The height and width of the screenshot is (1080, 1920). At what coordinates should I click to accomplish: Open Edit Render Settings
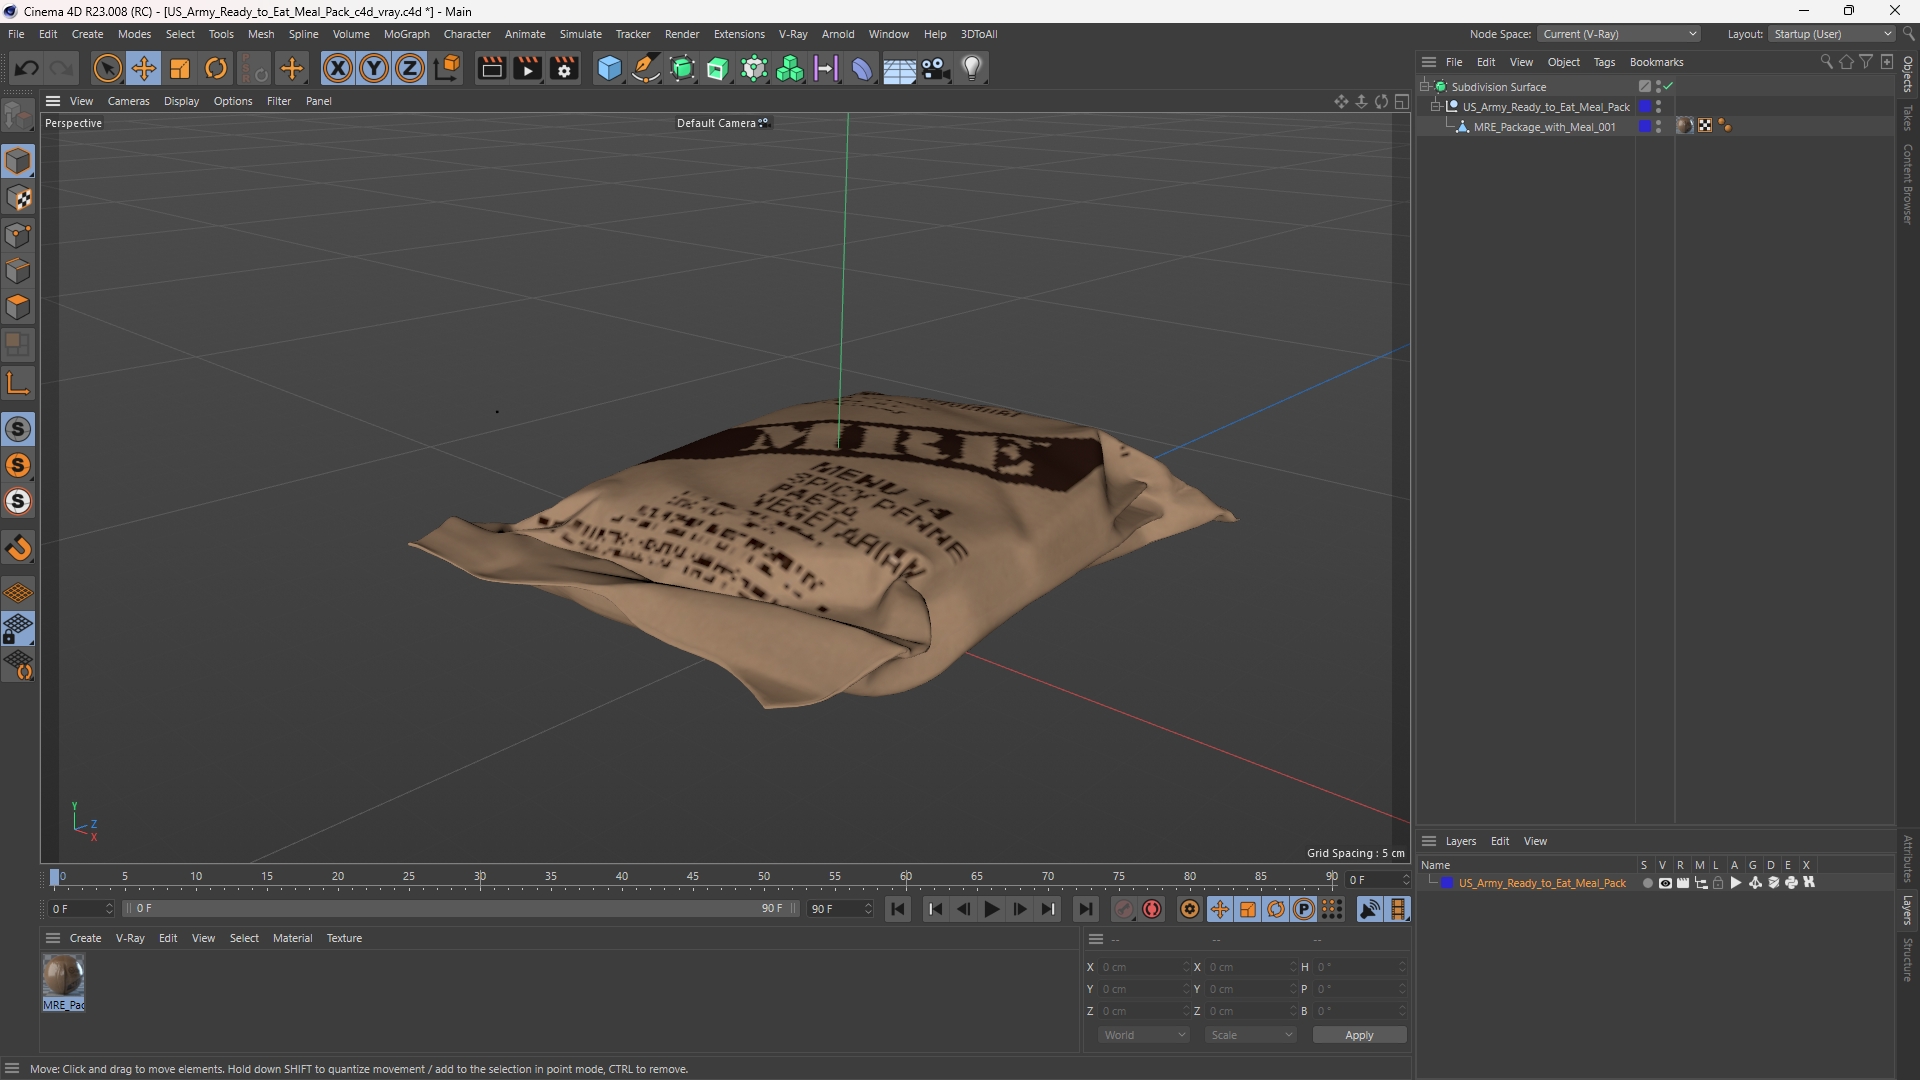pos(565,68)
